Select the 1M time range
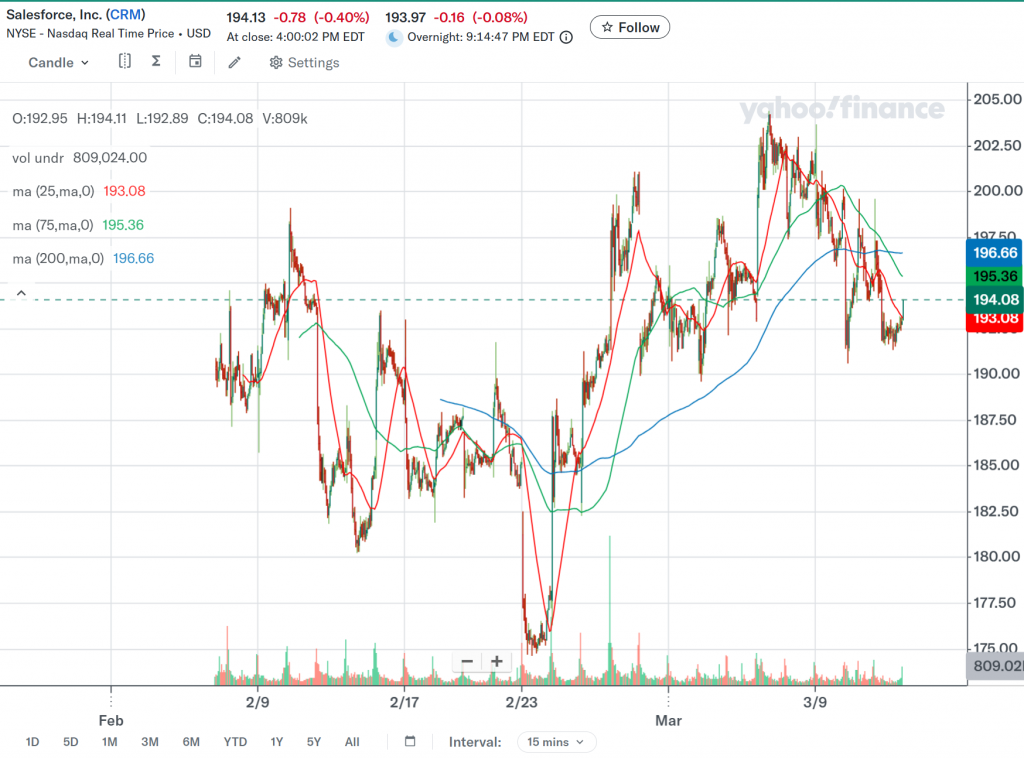The image size is (1024, 759). coord(109,742)
